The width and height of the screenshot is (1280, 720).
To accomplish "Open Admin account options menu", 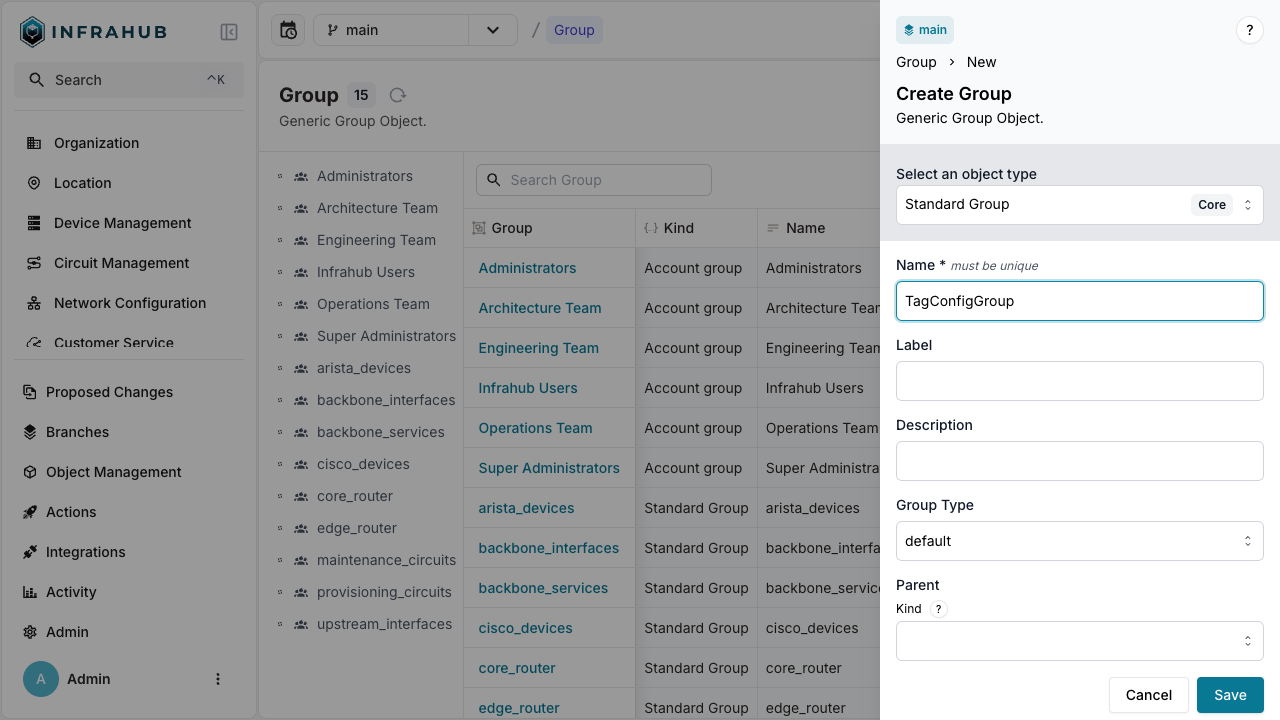I will 218,679.
